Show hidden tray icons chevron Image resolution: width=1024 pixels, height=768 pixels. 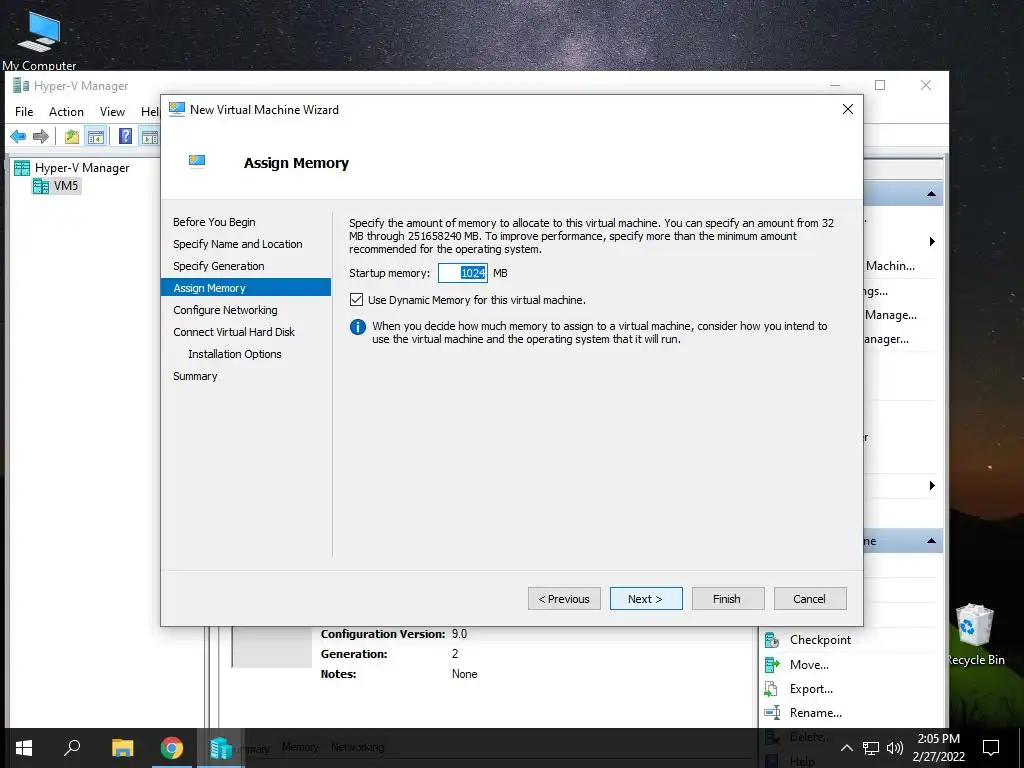coord(846,748)
